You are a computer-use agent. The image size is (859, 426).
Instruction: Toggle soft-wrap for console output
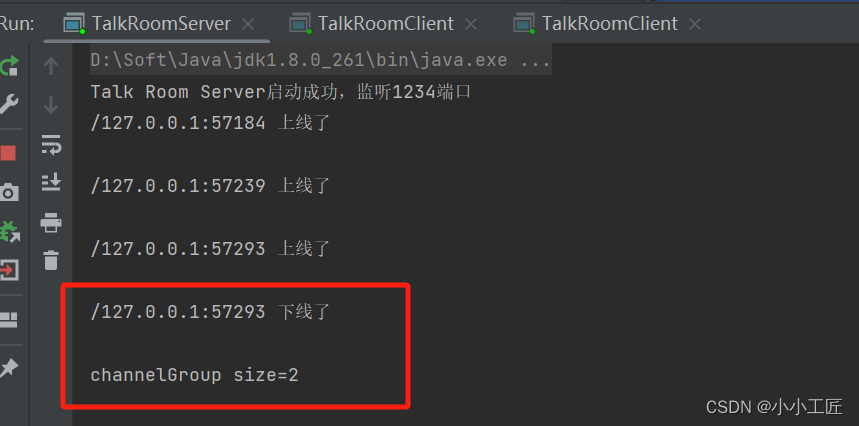pos(51,144)
